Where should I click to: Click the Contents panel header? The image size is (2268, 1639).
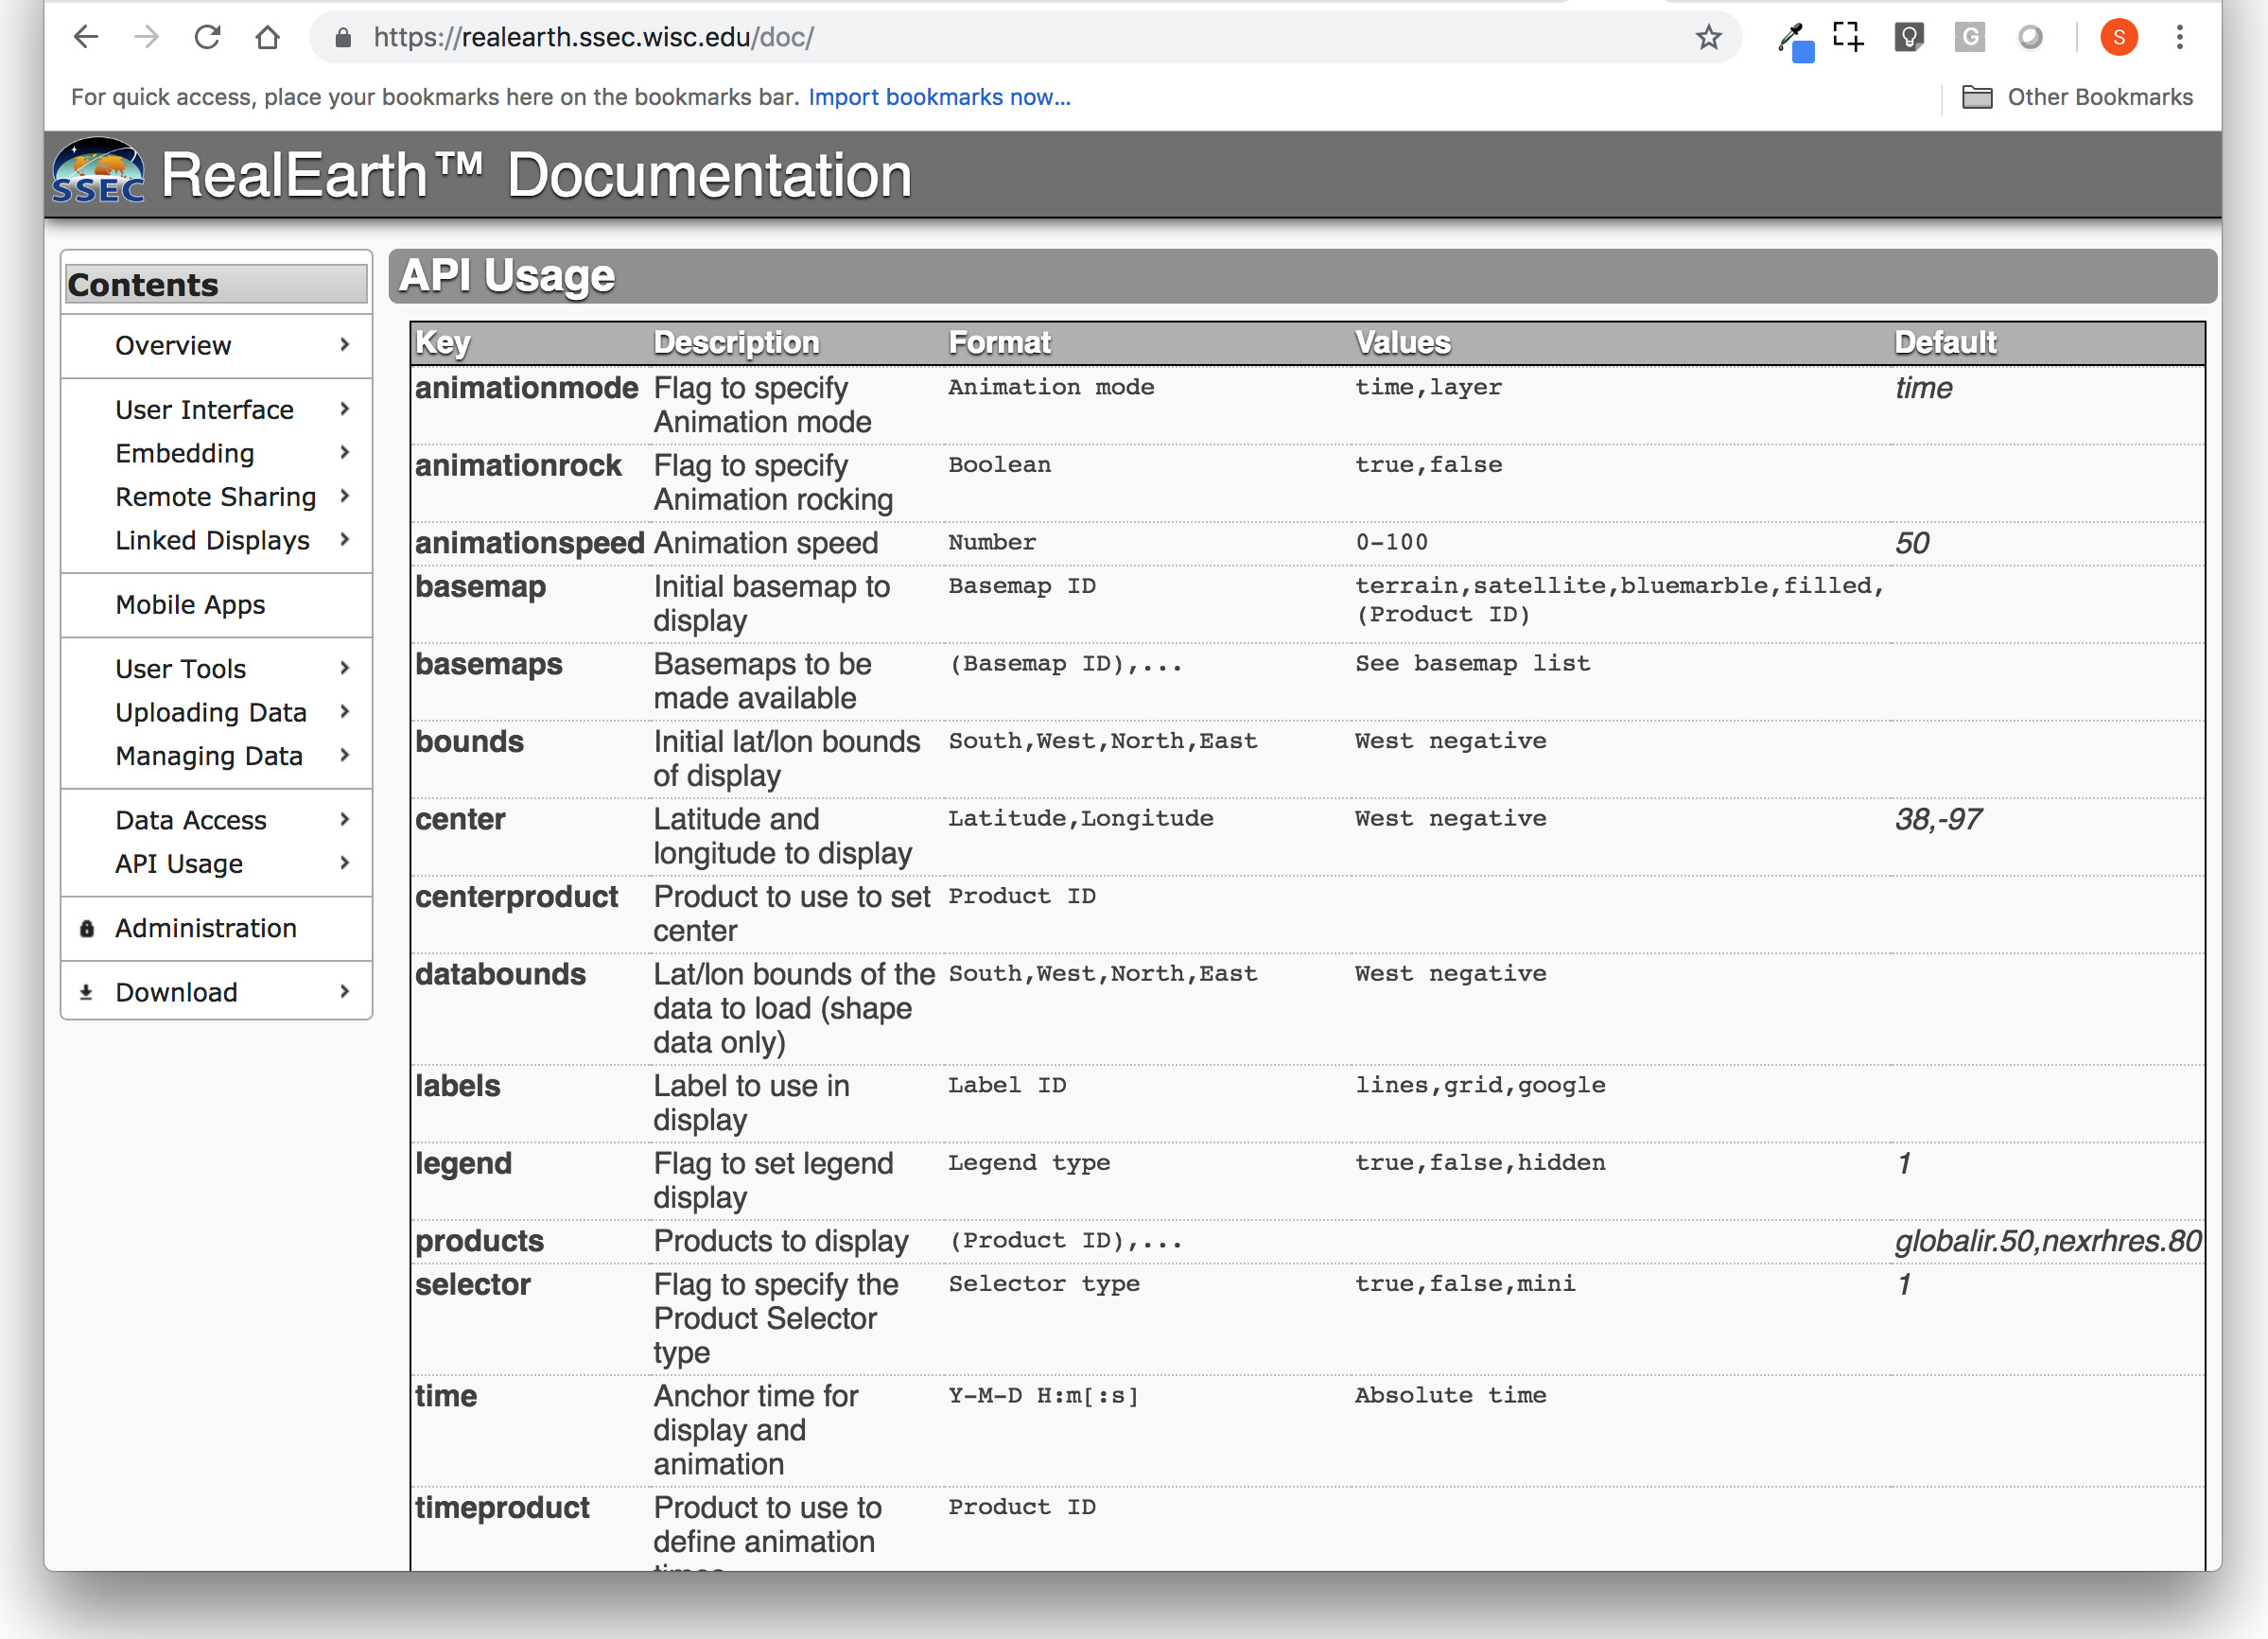216,285
